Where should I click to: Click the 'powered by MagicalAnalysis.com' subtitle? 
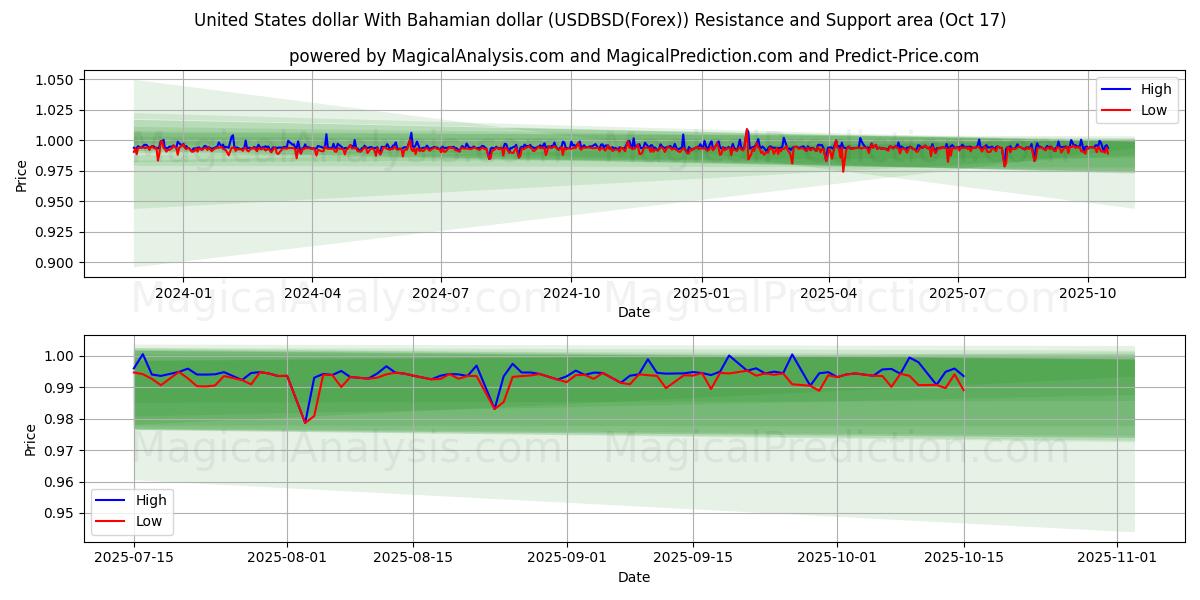pos(634,56)
